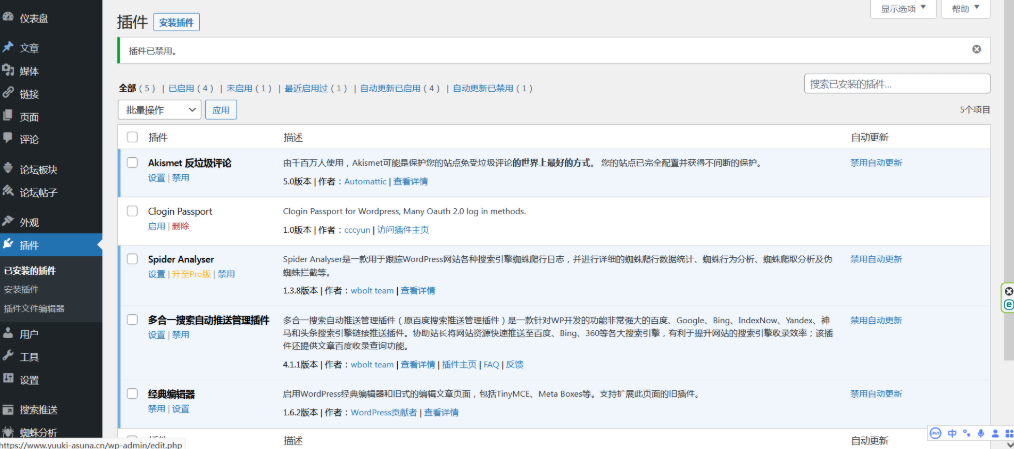1014x449 pixels.
Task: Check the Akismet 反垃圾评论 plugin checkbox
Action: click(133, 162)
